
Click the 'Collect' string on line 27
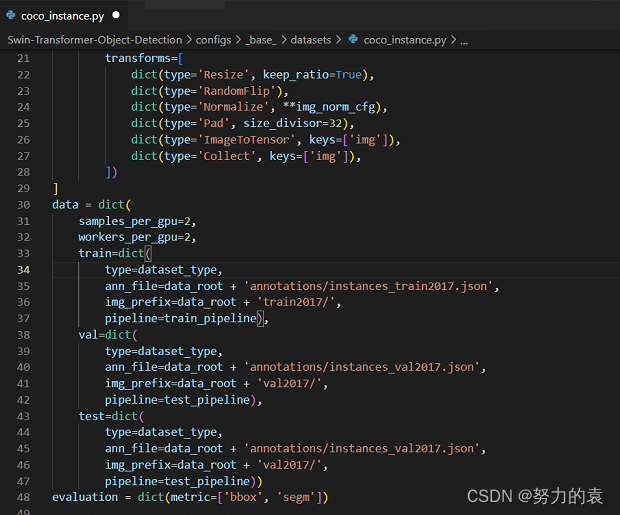pyautogui.click(x=227, y=156)
